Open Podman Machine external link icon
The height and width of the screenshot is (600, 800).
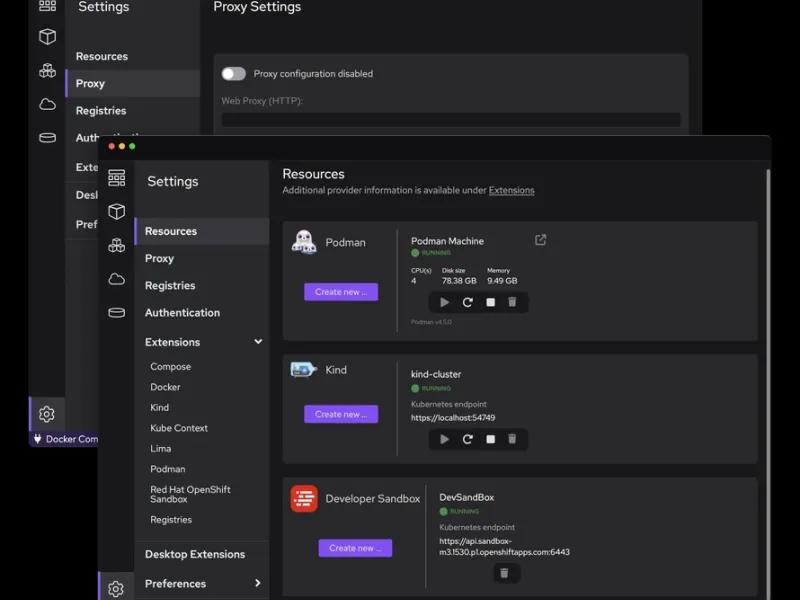click(540, 240)
